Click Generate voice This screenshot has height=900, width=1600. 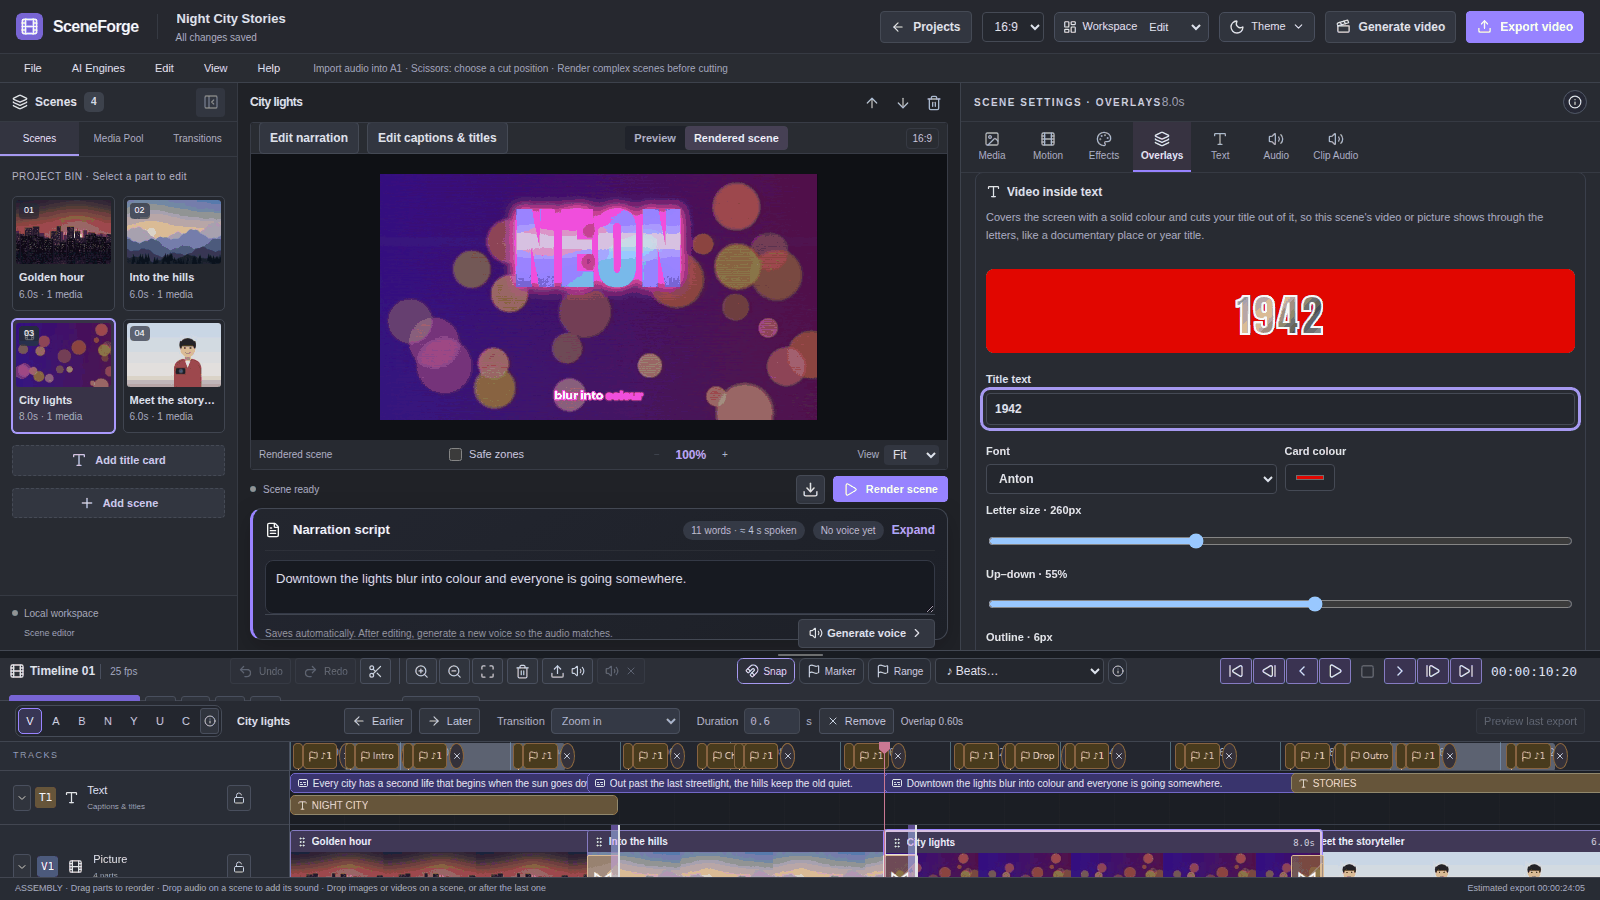click(866, 633)
